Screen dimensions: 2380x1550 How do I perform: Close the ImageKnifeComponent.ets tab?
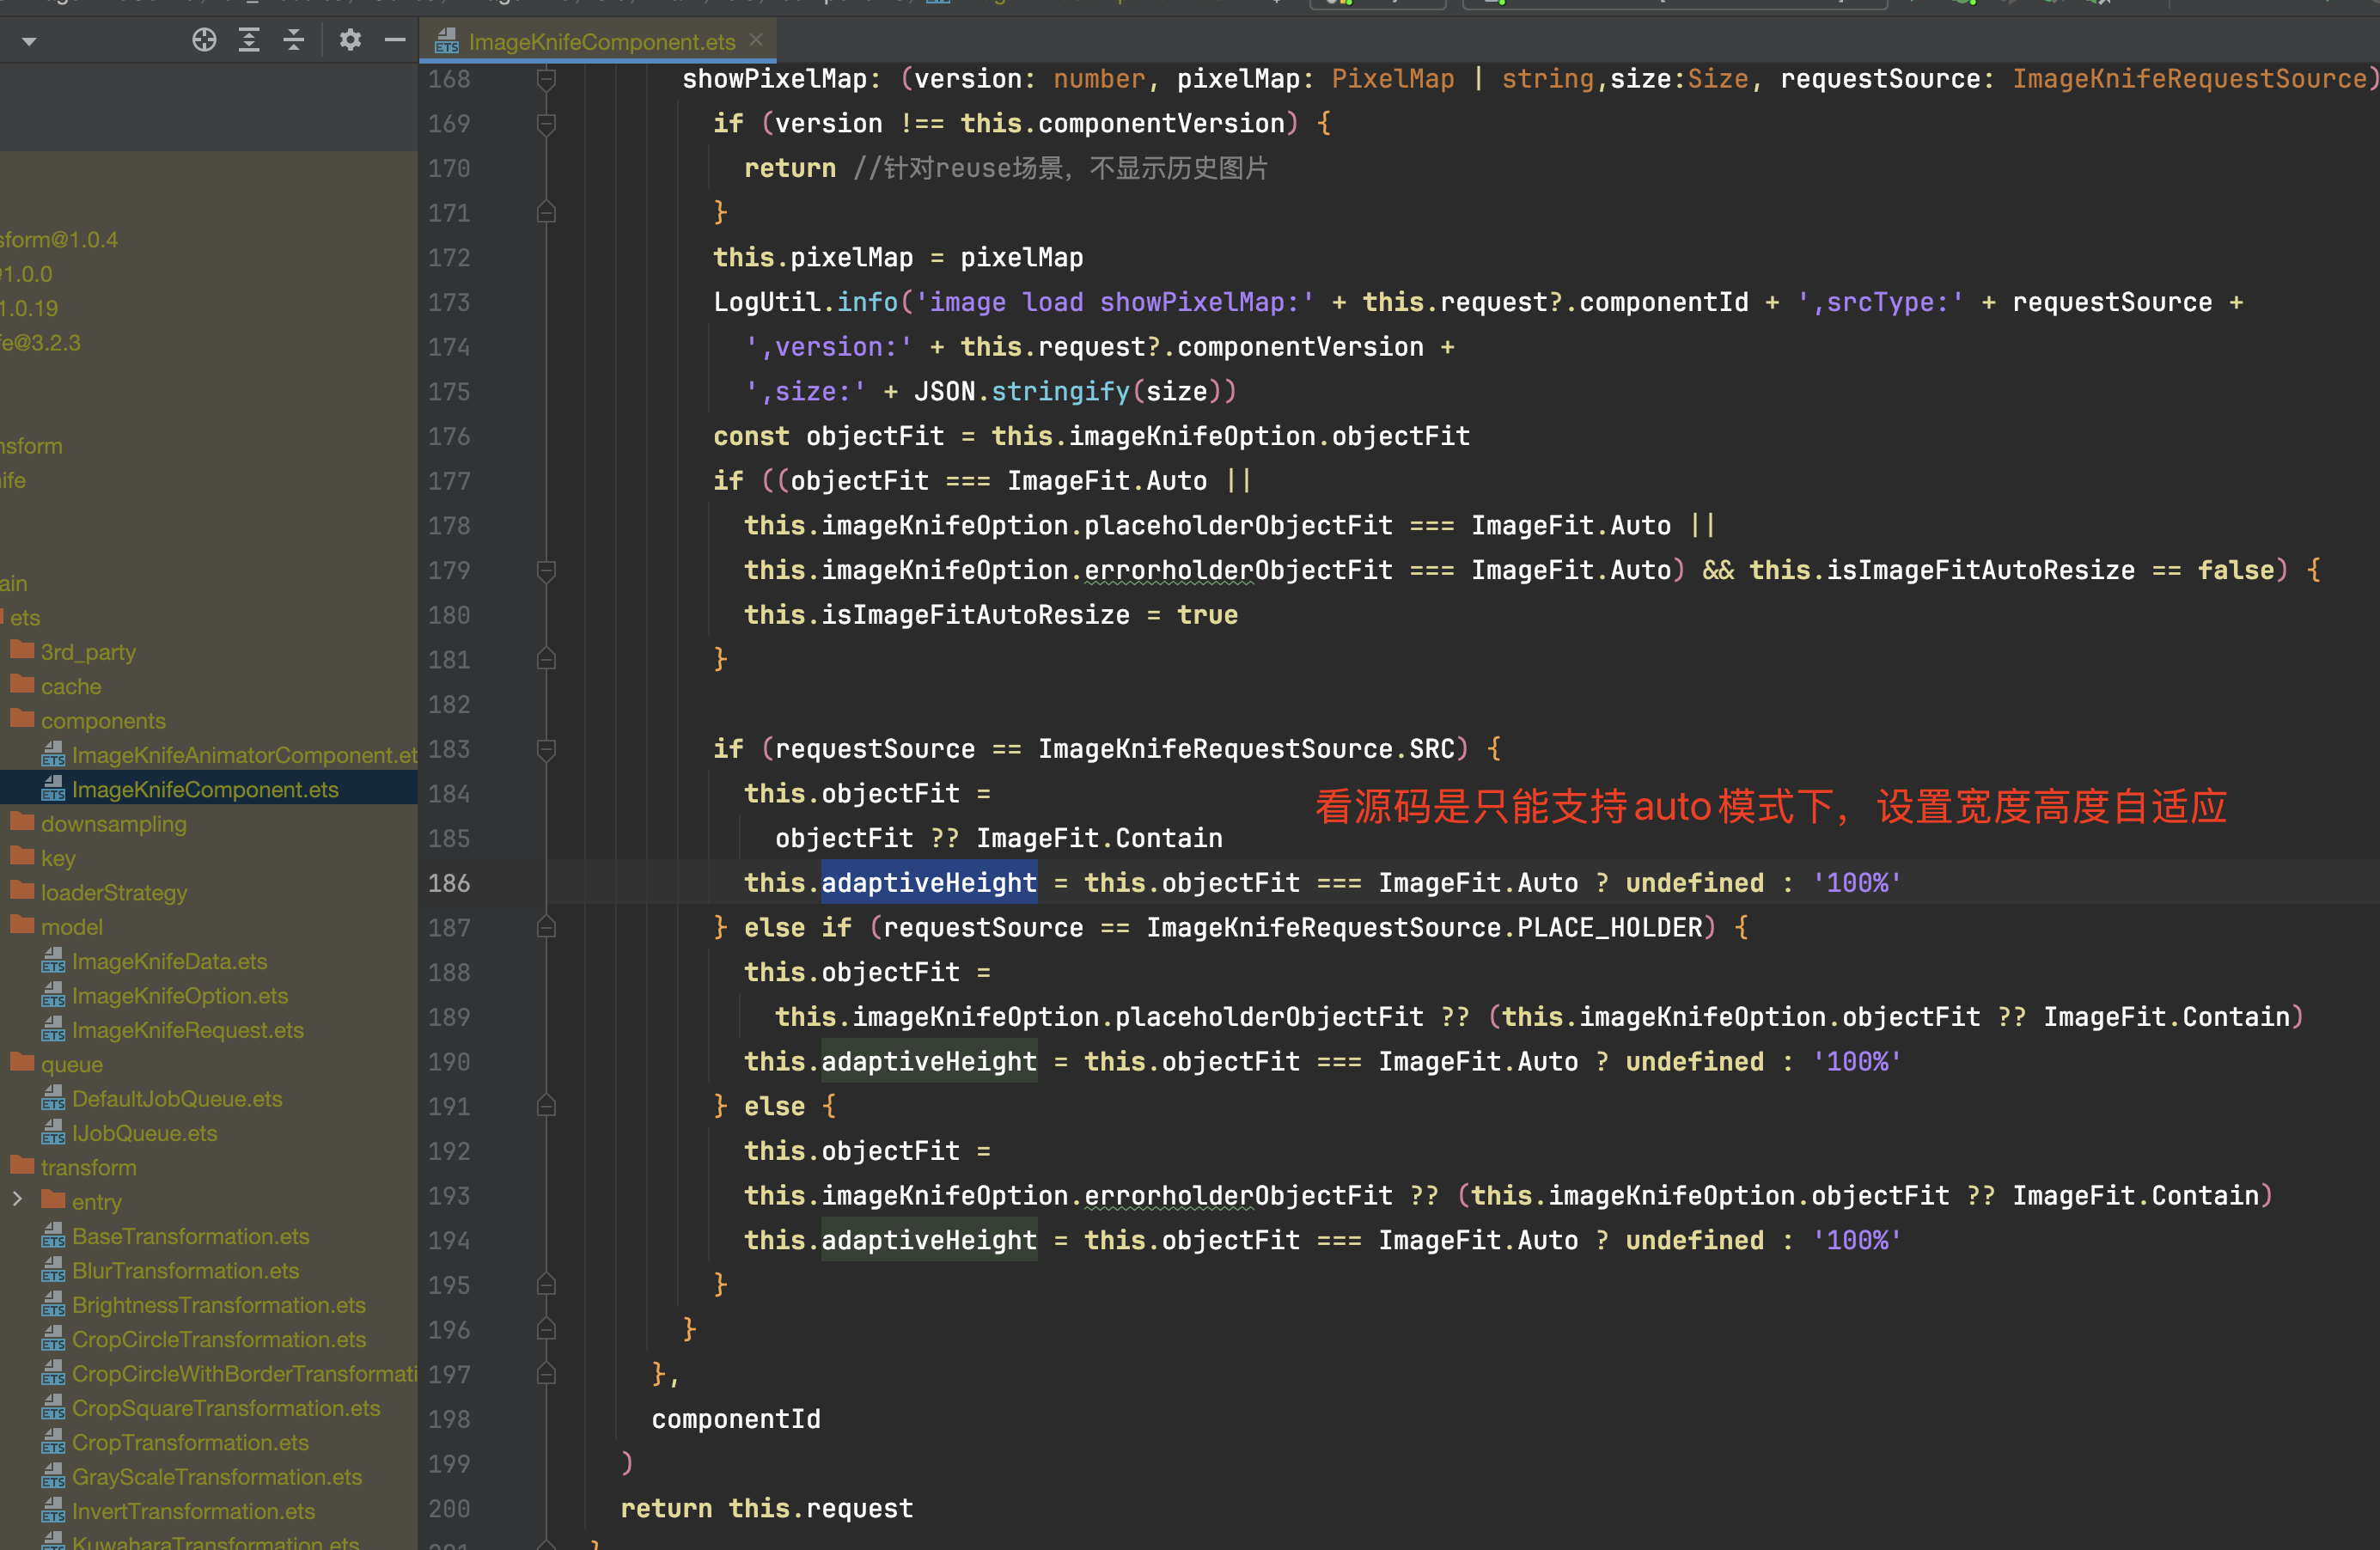tap(757, 40)
